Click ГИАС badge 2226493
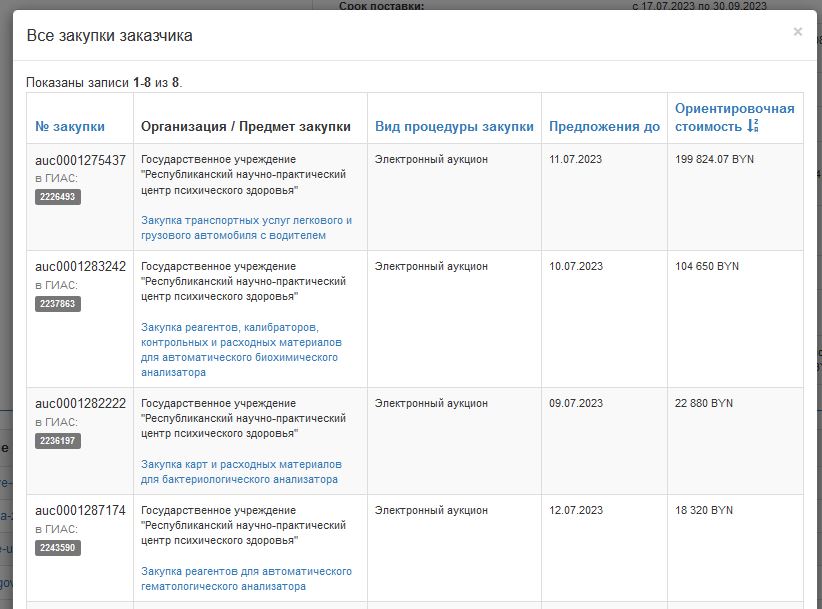The width and height of the screenshot is (822, 609). [x=58, y=197]
